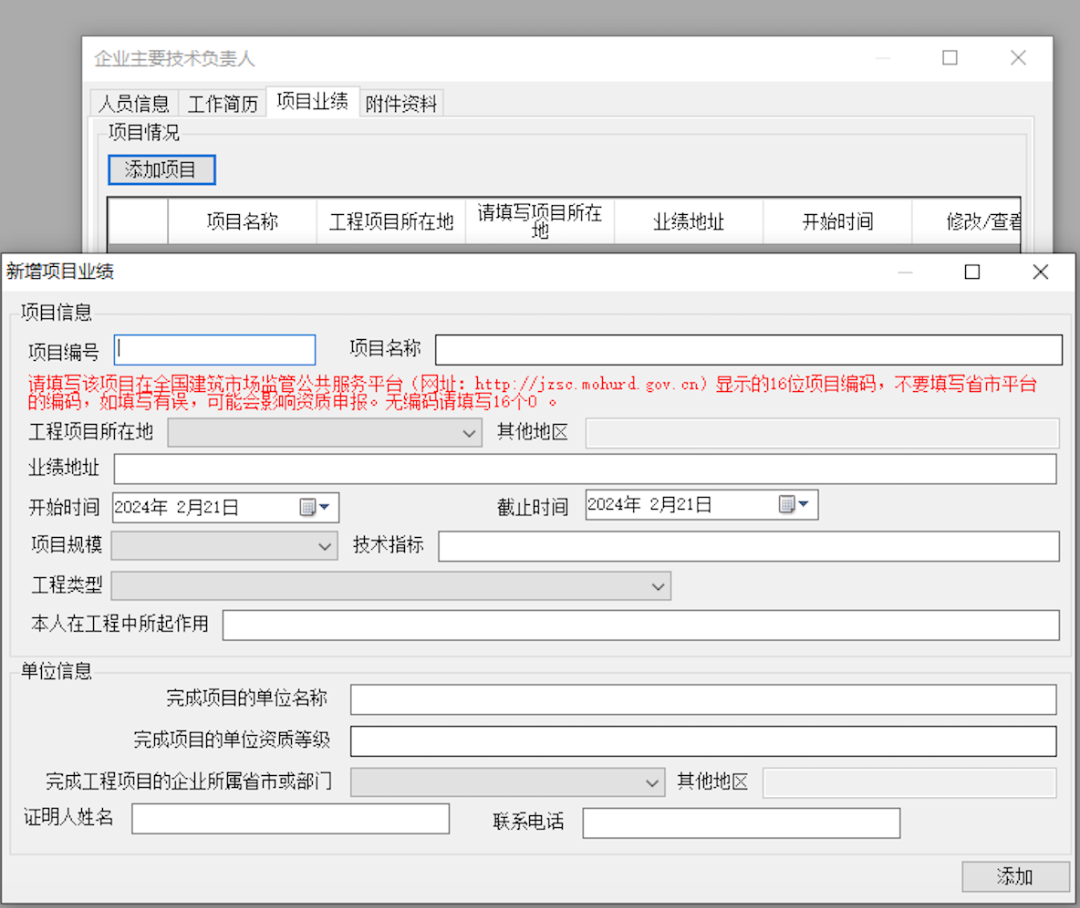This screenshot has height=908, width=1080.
Task: Select the 技术指标 text box
Action: [x=748, y=546]
